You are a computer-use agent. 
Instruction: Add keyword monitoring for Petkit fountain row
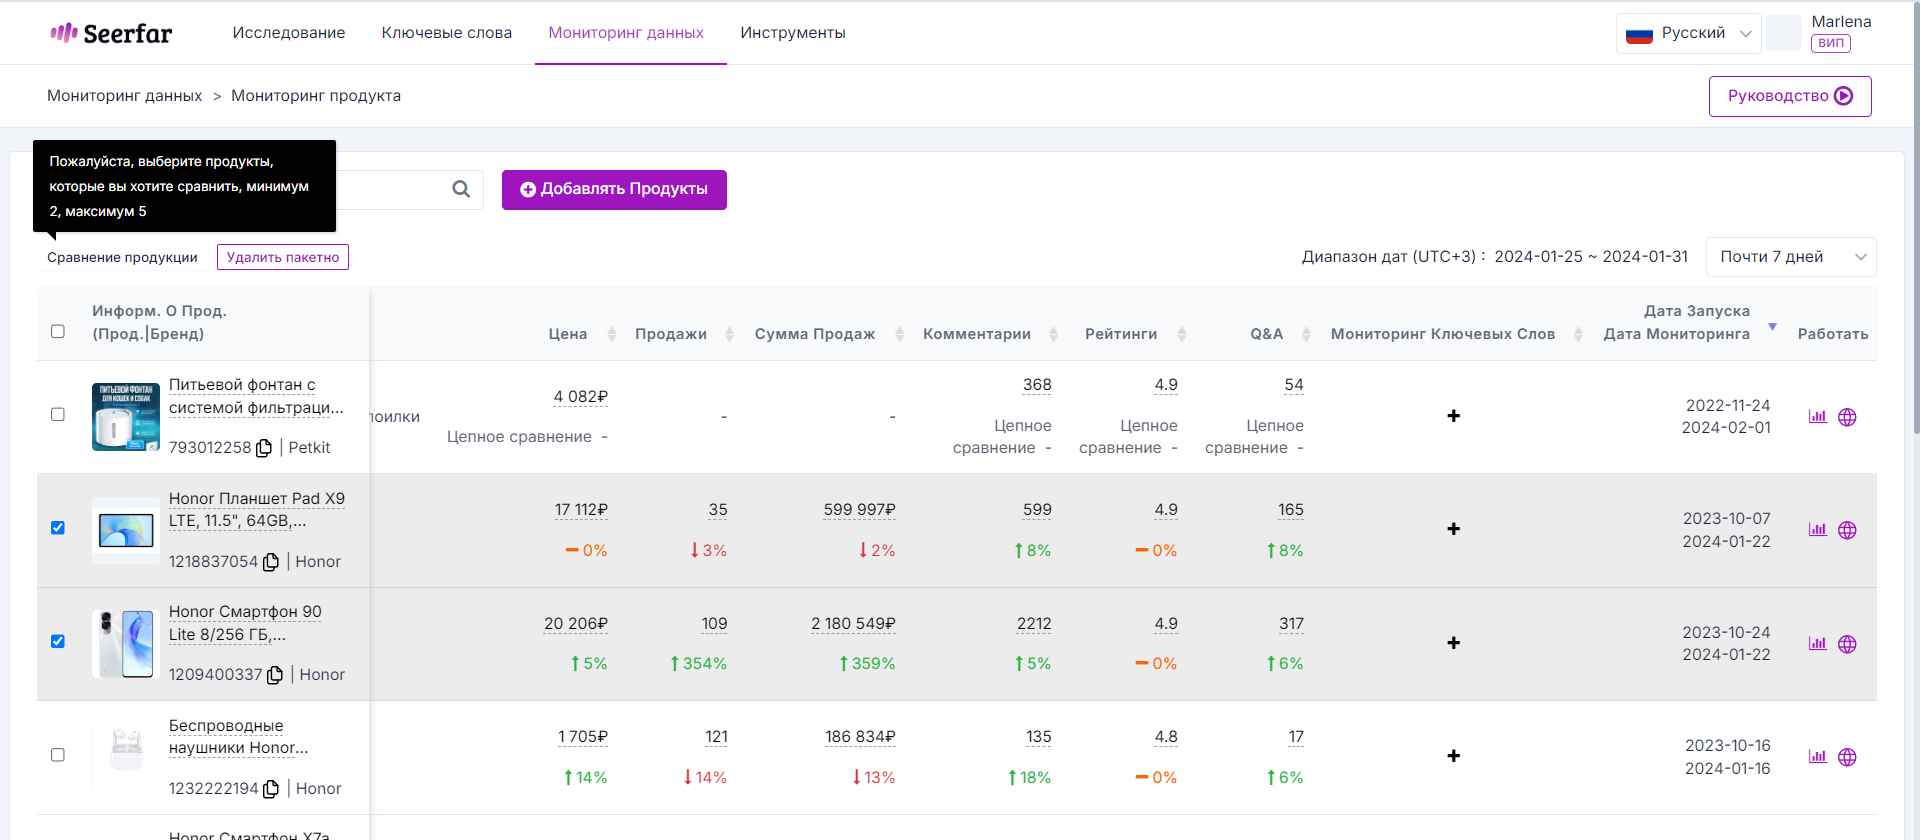pos(1453,416)
